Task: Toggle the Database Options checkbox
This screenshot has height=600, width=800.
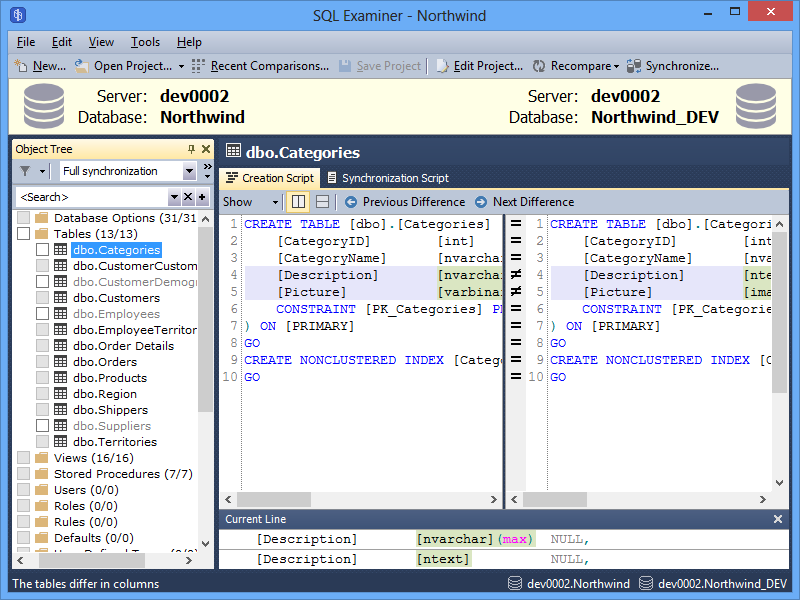Action: coord(23,218)
